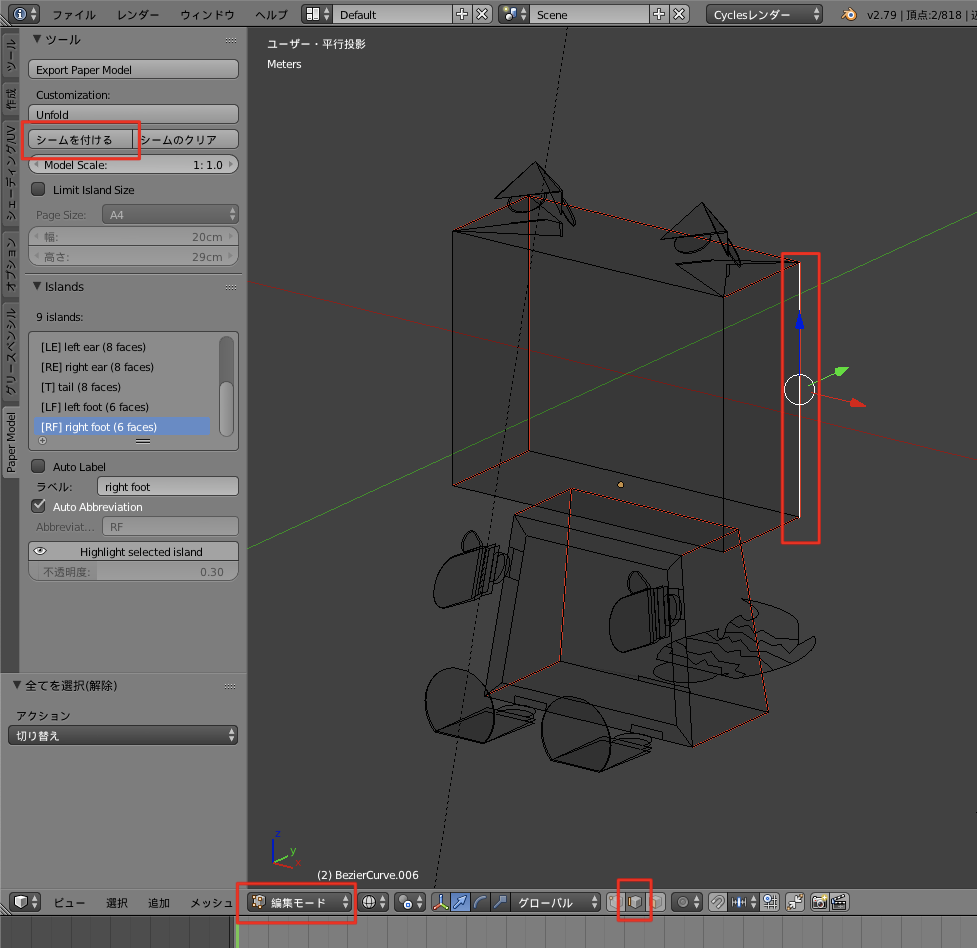
Task: Click the Export Paper Model button
Action: (133, 68)
